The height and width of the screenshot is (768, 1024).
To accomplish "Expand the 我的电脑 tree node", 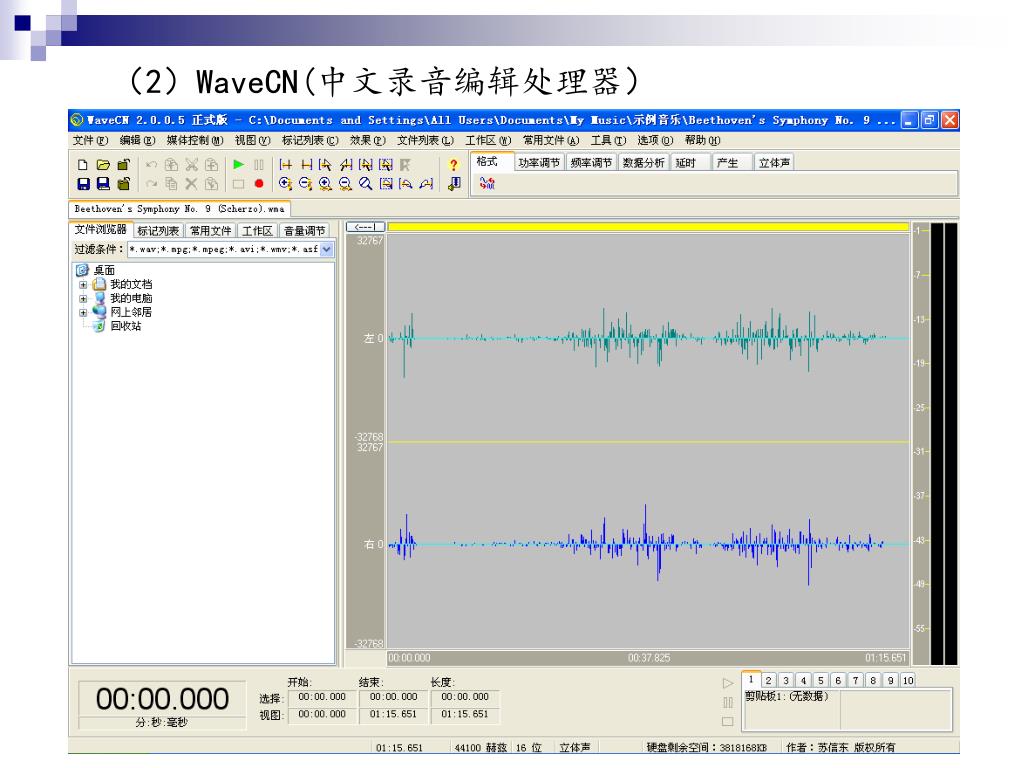I will (83, 298).
